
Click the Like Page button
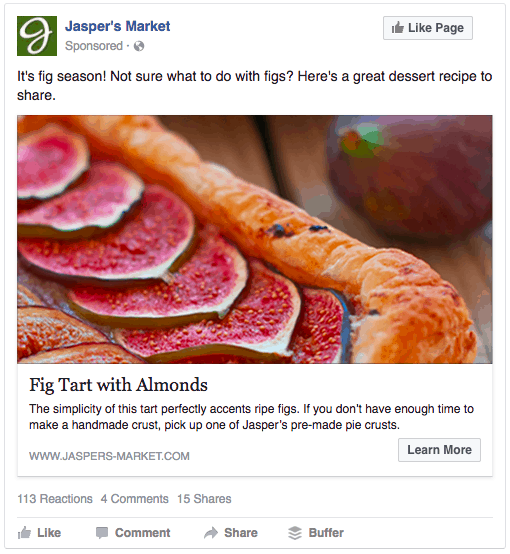[x=428, y=28]
